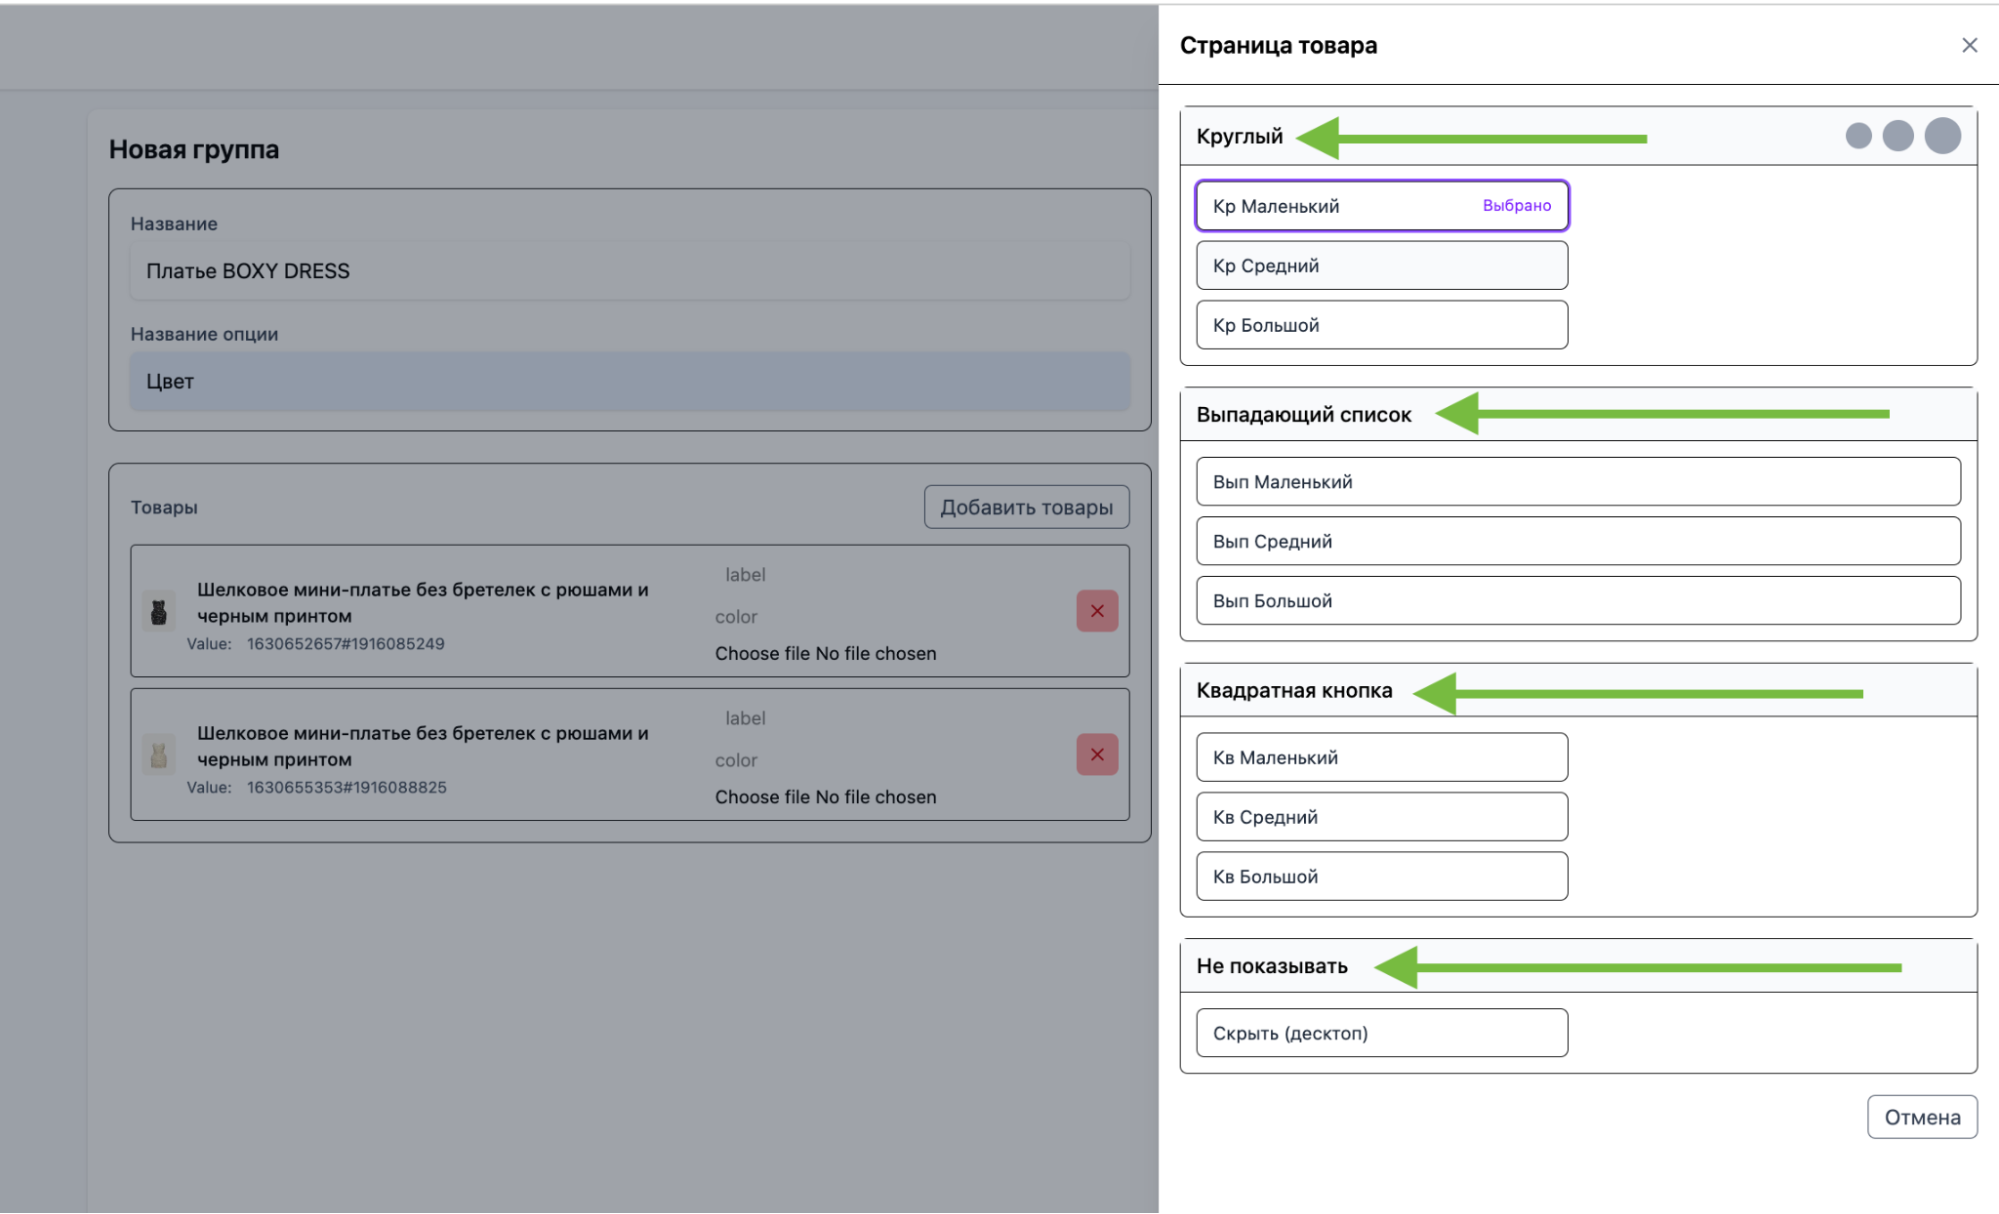This screenshot has height=1214, width=1999.
Task: Click the Название опции field with Цвет
Action: (630, 381)
